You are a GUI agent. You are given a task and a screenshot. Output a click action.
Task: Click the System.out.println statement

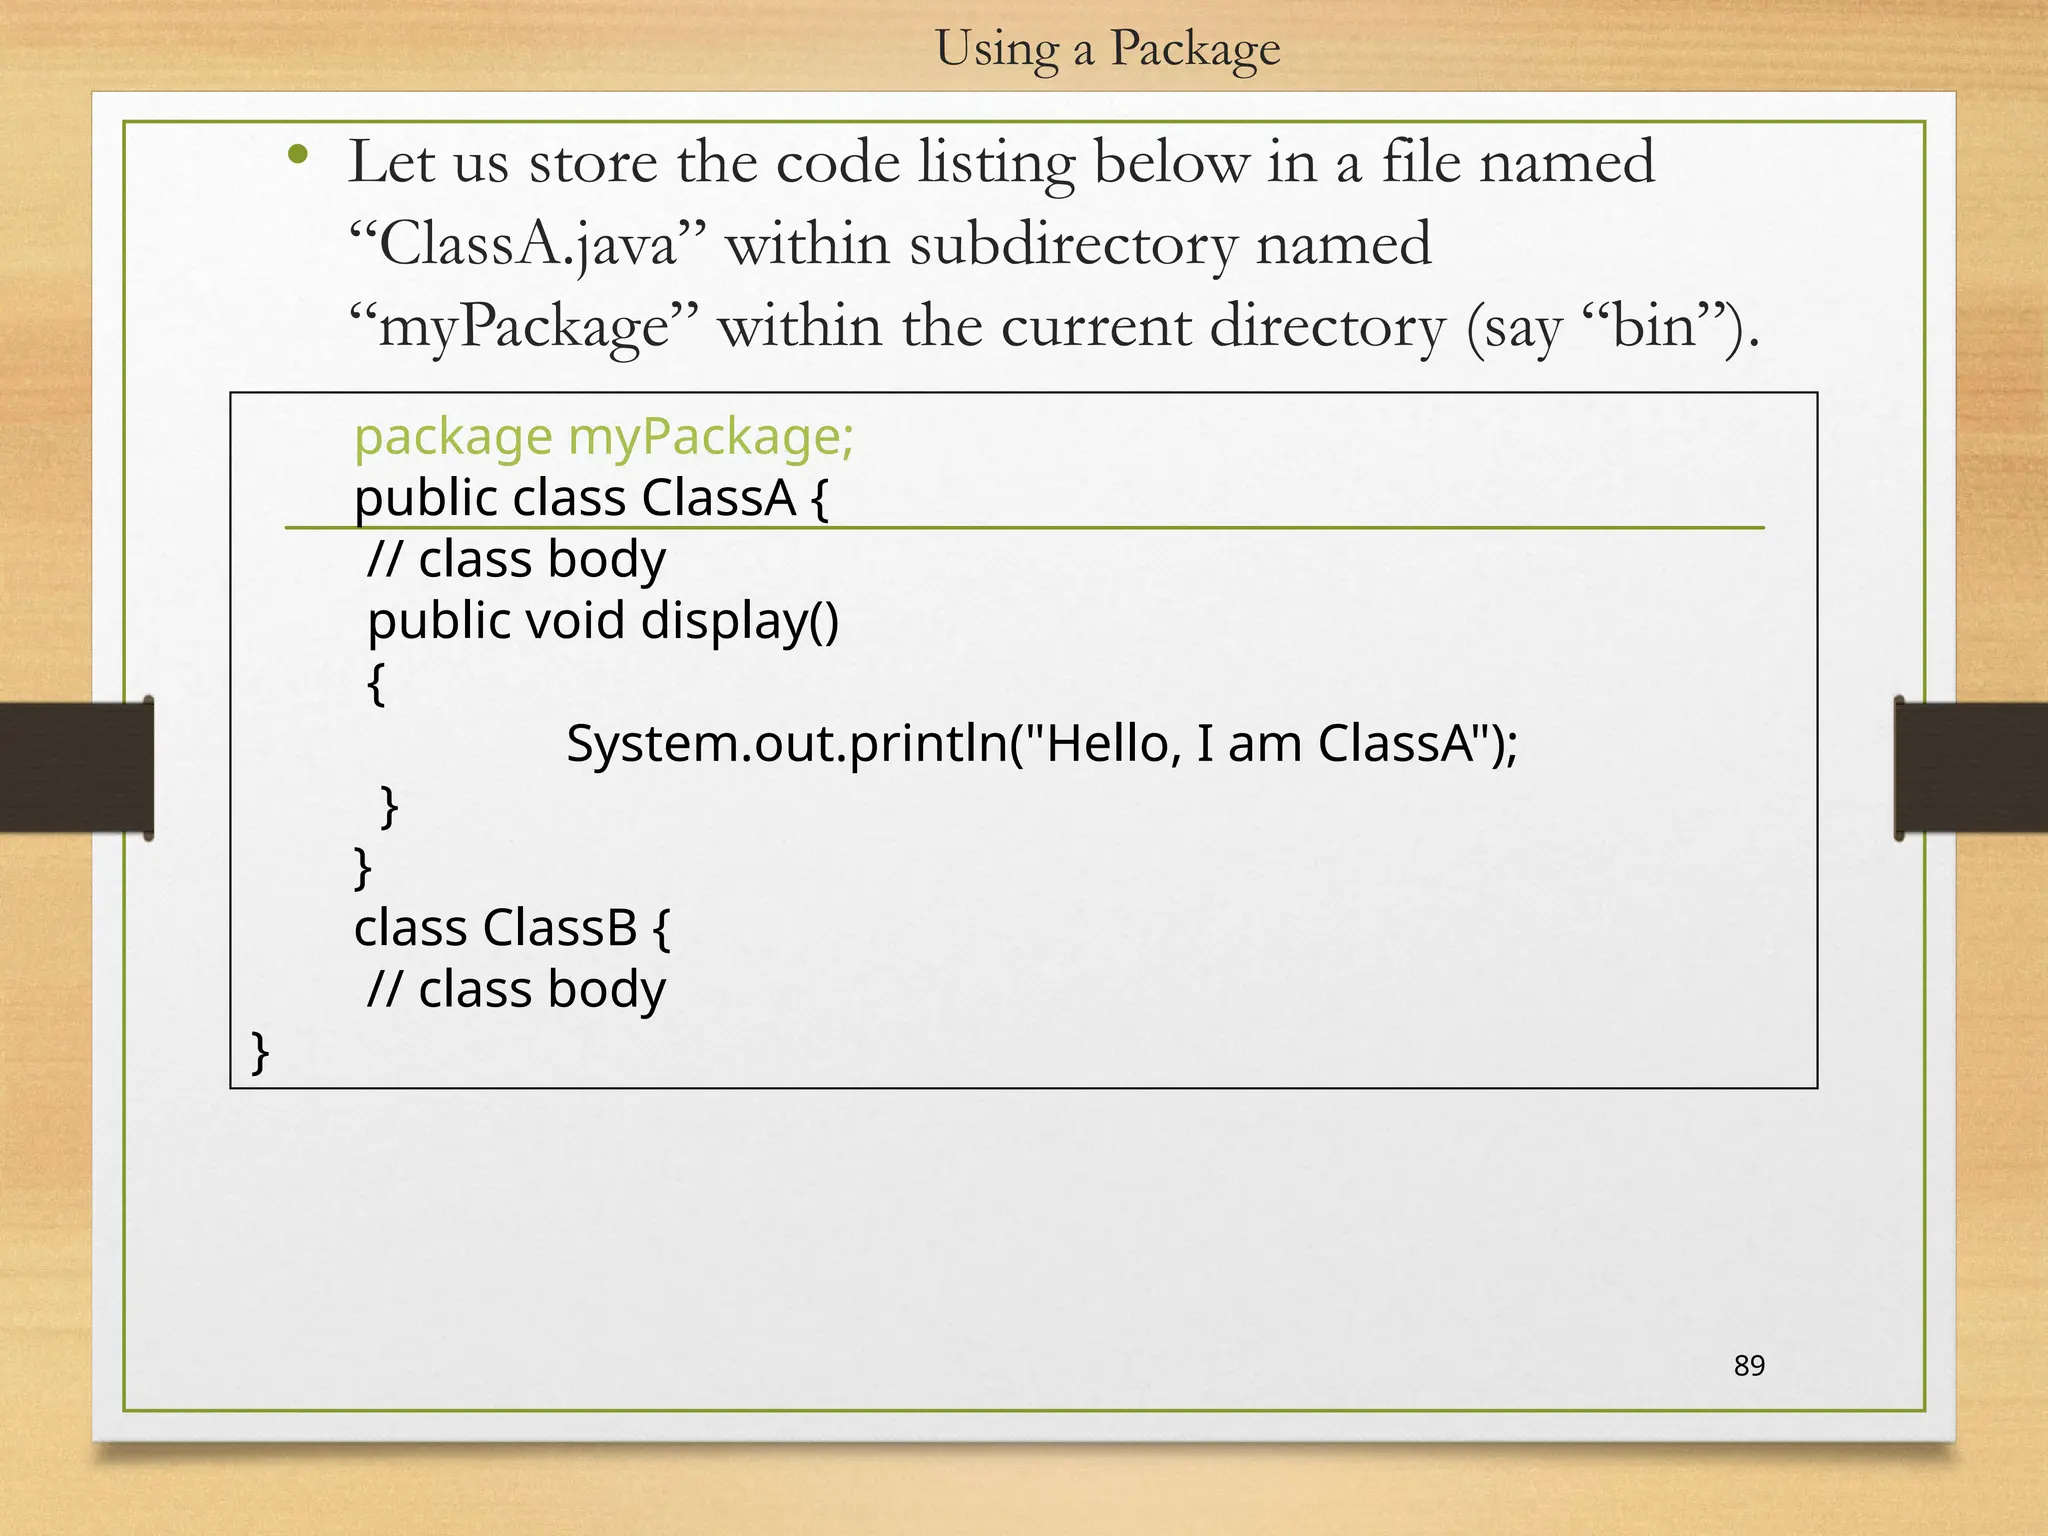(1041, 743)
